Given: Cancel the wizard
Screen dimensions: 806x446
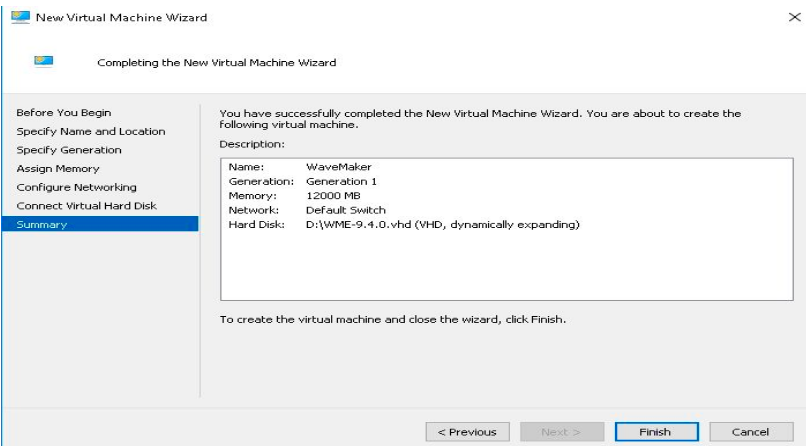Looking at the screenshot, I should pos(750,432).
